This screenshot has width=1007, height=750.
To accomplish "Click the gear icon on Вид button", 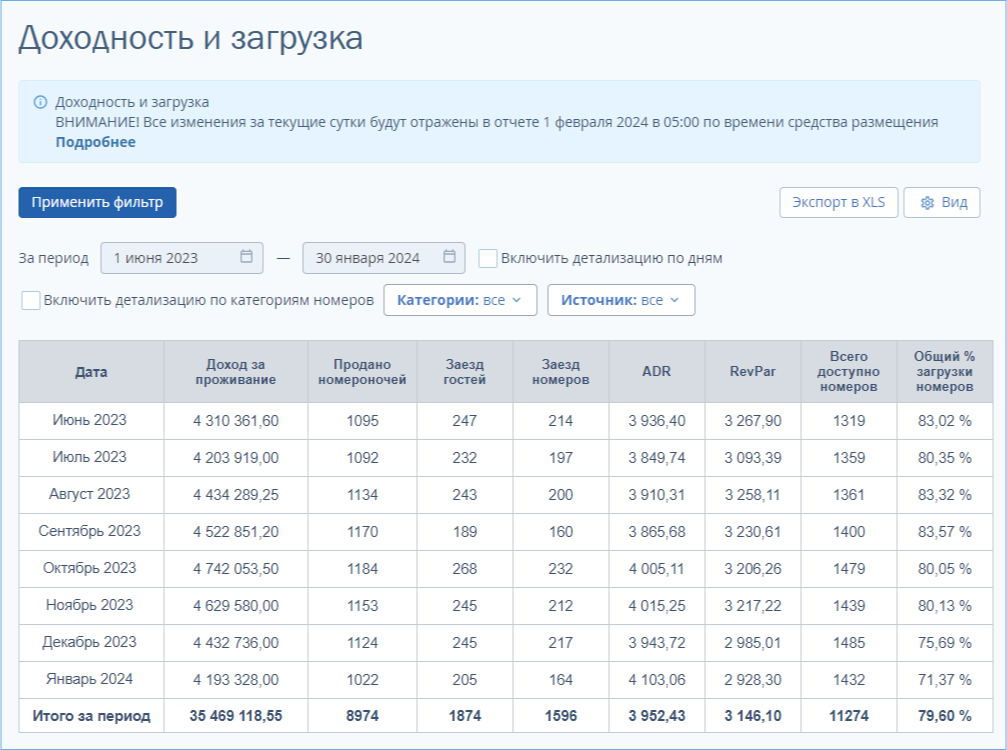I will (x=927, y=203).
